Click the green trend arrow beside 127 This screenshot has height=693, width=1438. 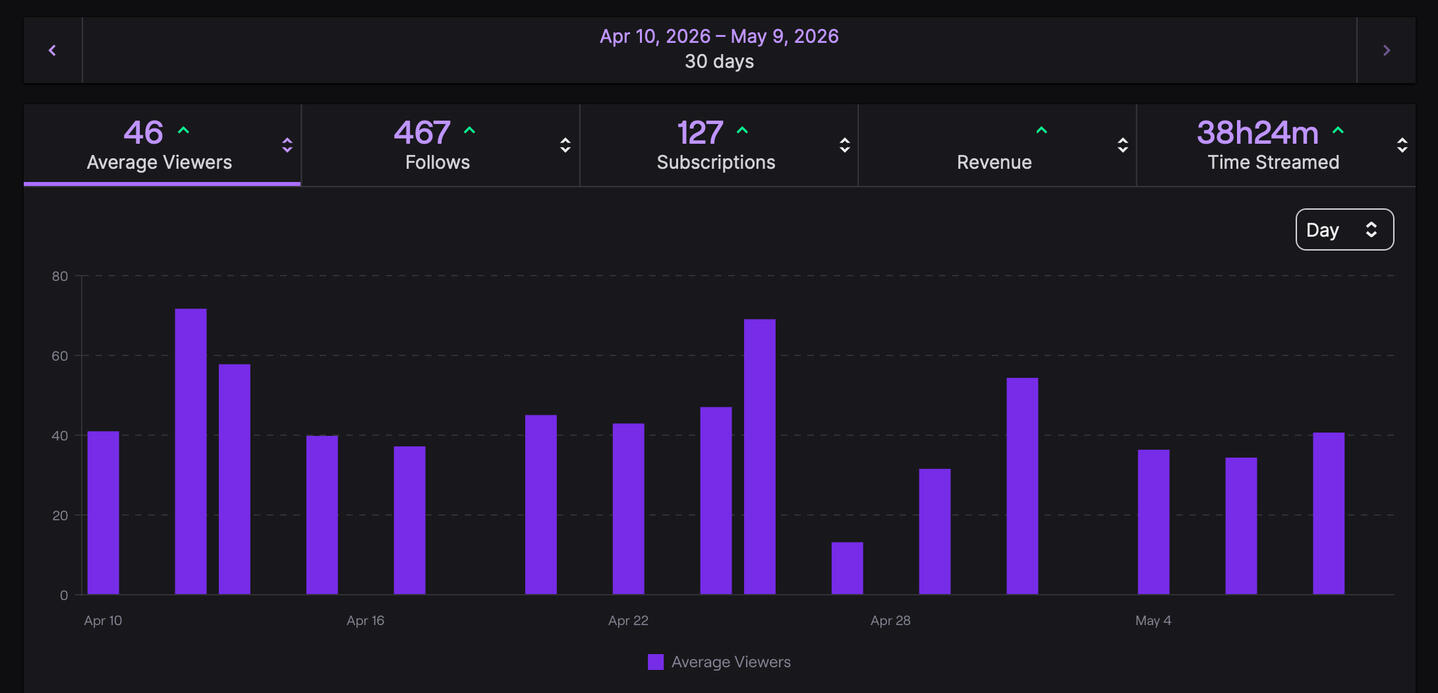pyautogui.click(x=742, y=131)
